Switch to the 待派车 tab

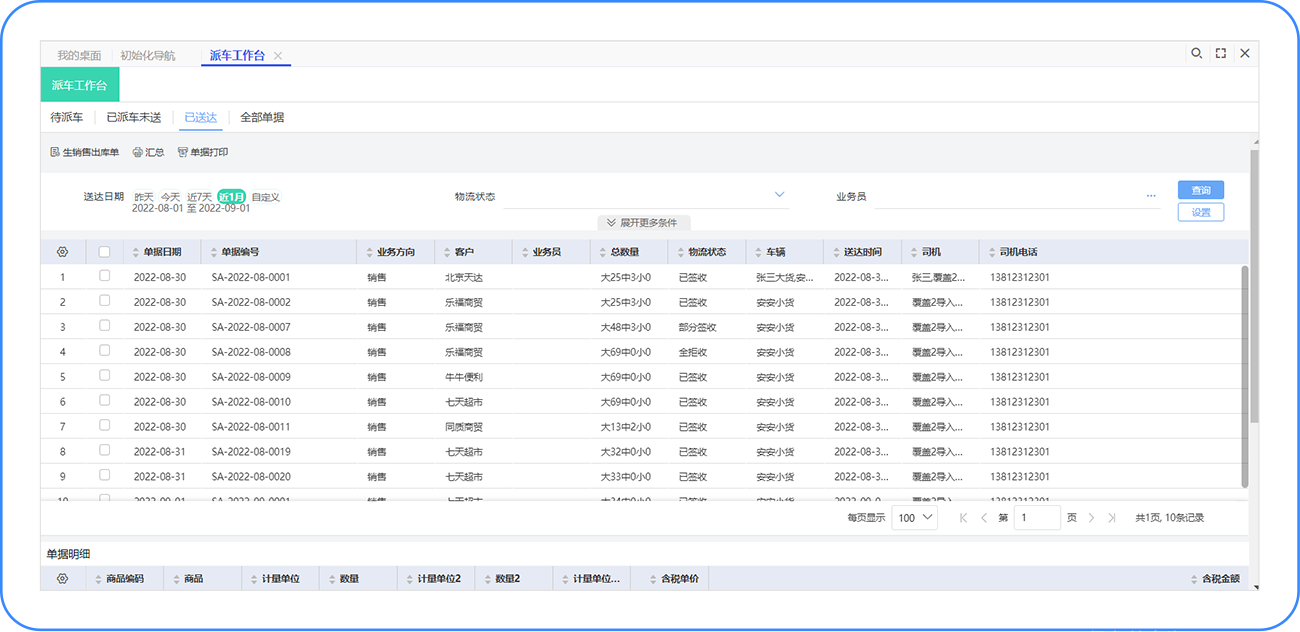(67, 118)
